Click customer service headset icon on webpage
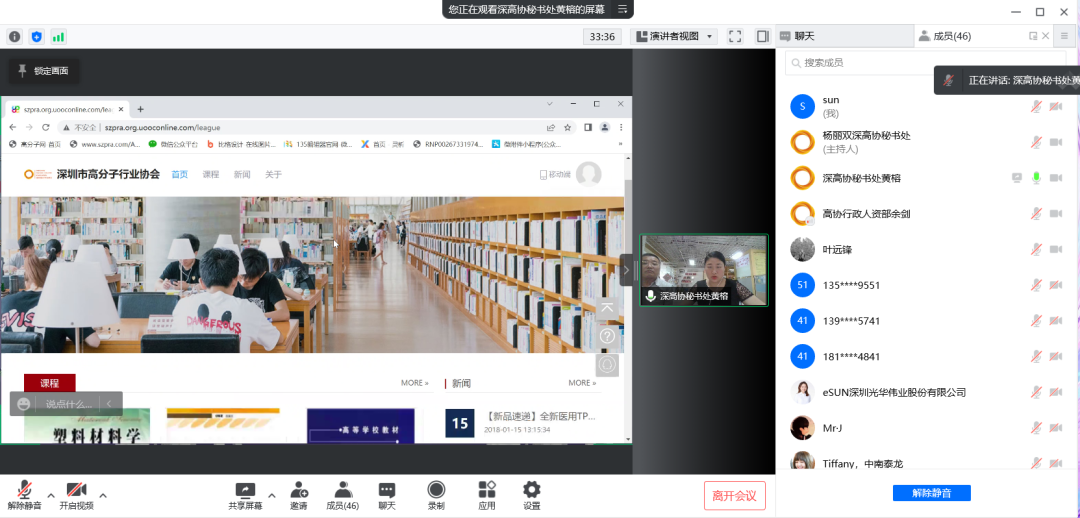Screen dimensions: 1080x518 click(x=607, y=364)
